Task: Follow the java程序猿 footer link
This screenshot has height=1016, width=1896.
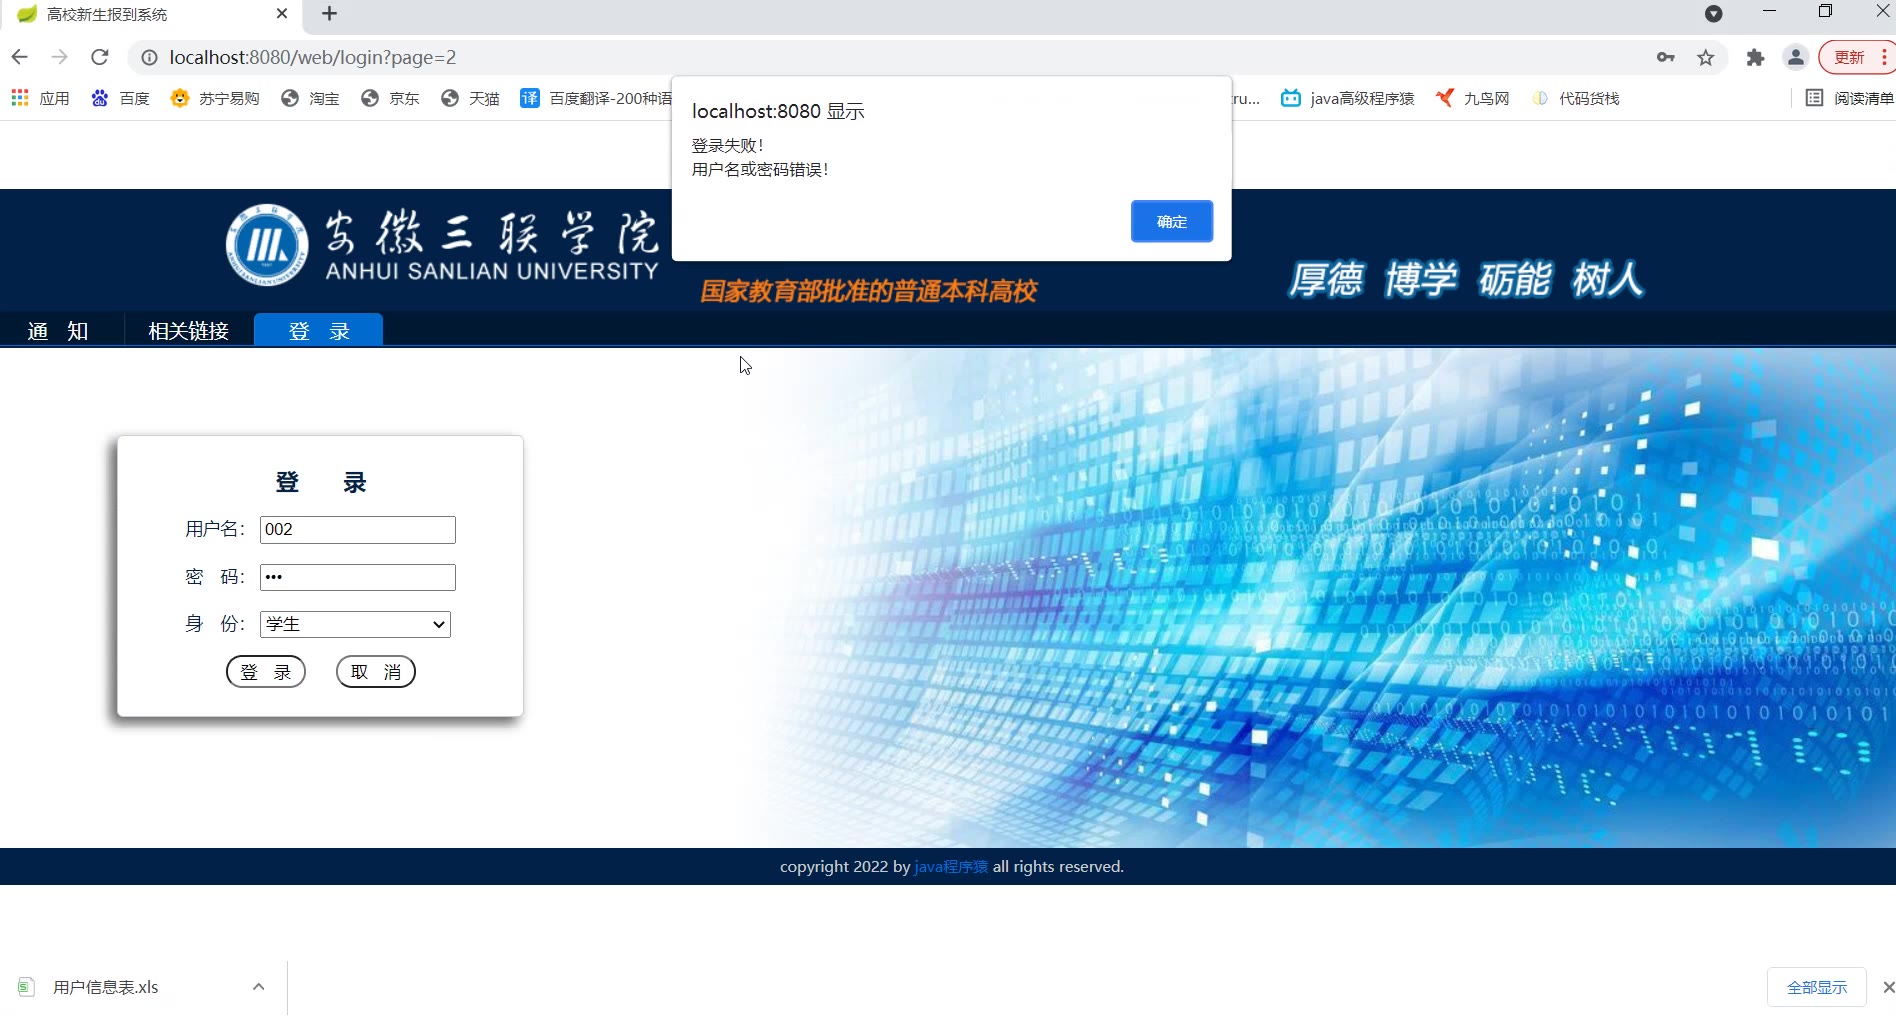Action: click(x=951, y=866)
